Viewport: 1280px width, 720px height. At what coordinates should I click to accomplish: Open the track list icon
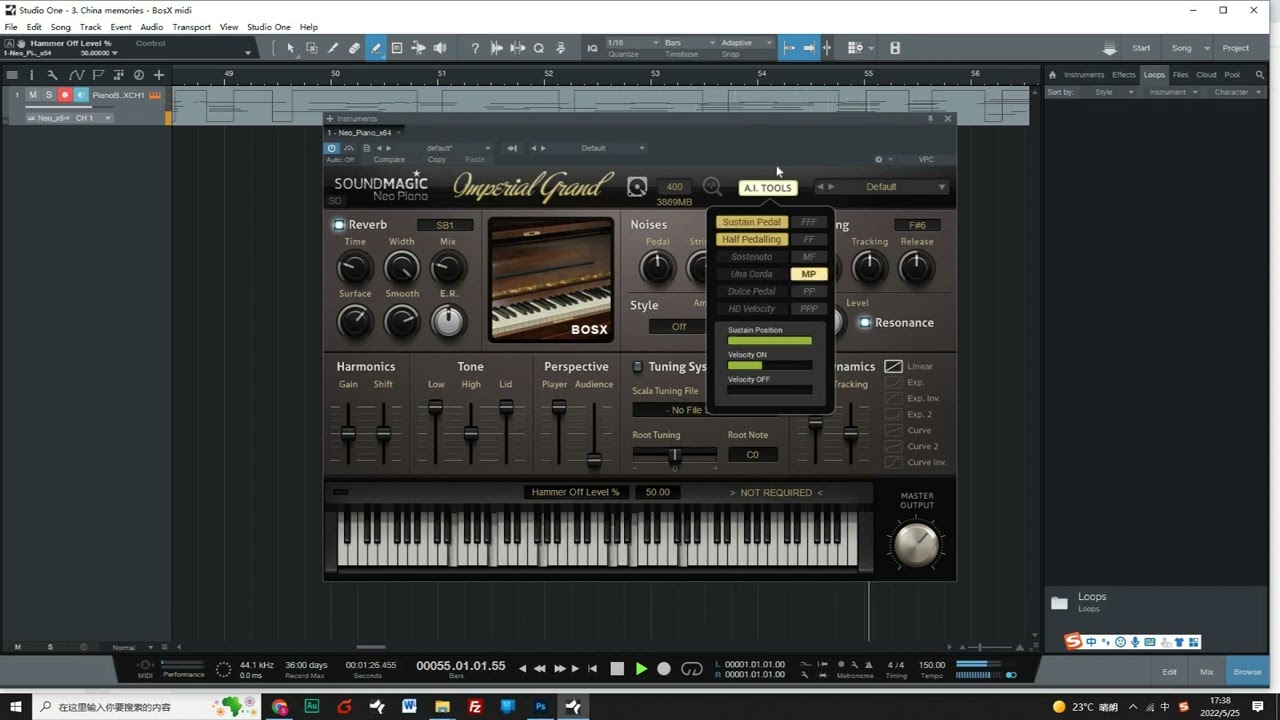coord(12,75)
